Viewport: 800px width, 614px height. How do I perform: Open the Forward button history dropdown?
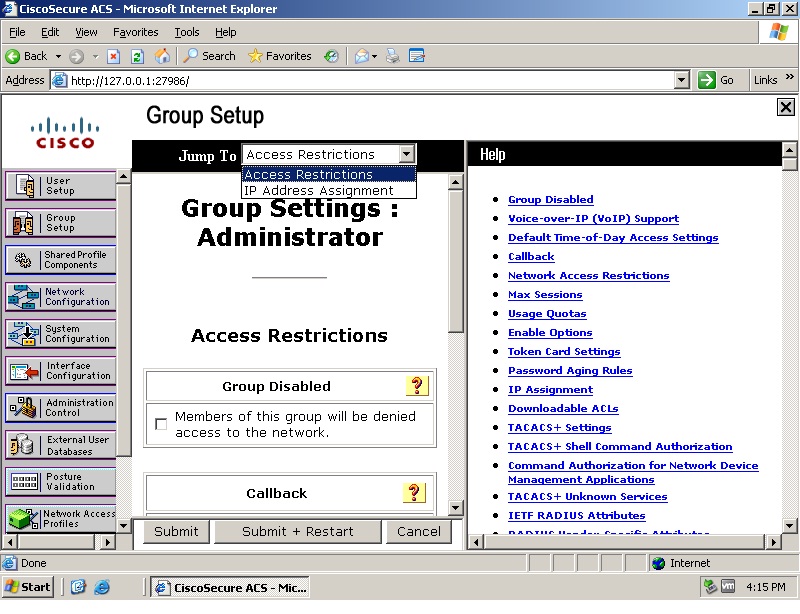[x=95, y=56]
